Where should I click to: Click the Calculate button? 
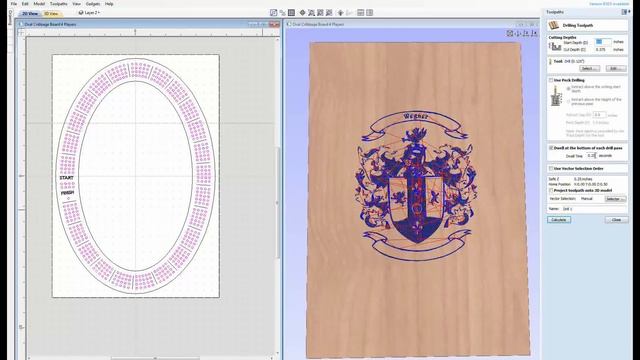pyautogui.click(x=559, y=220)
